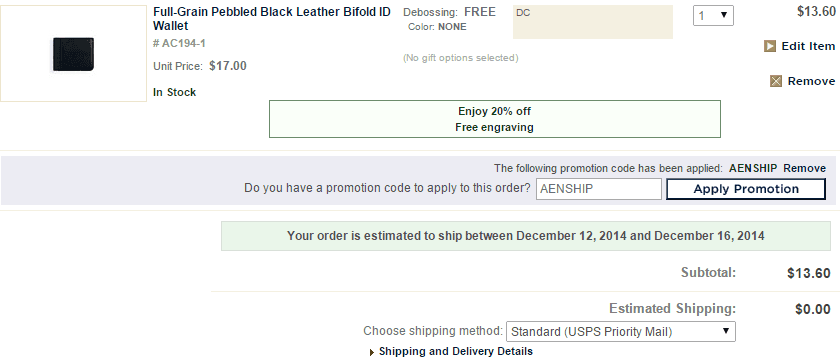Click the Enjoy 20% off promotion banner

(x=494, y=119)
